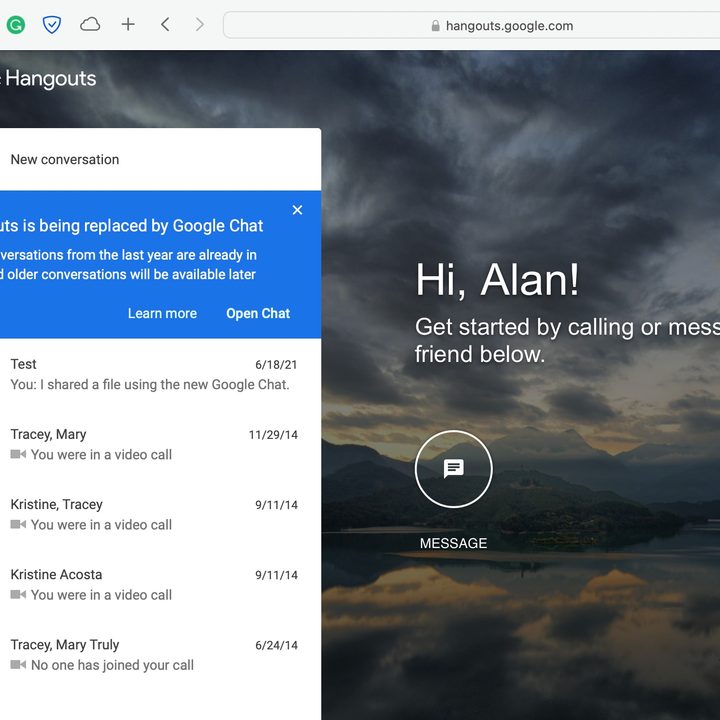
Task: Click video icon in Tracey, Mary row
Action: point(18,454)
